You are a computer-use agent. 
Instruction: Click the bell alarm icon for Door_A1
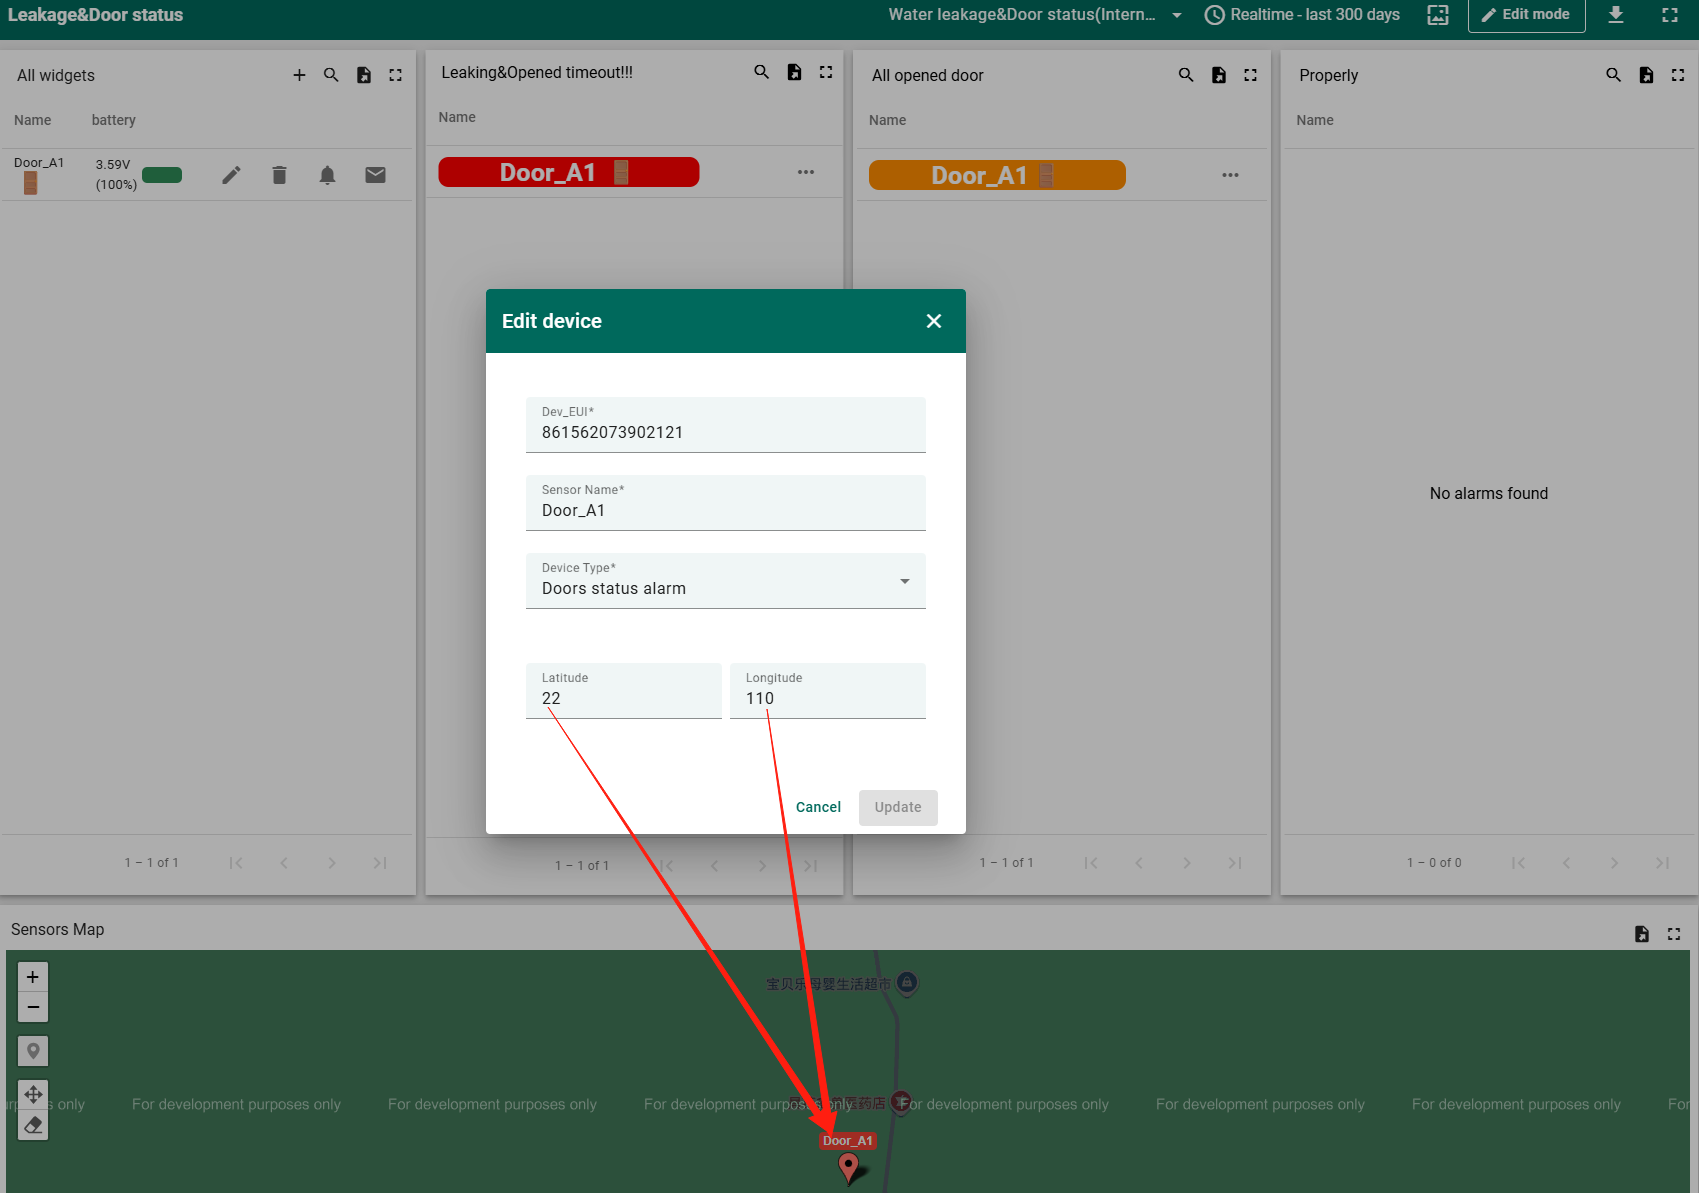327,176
